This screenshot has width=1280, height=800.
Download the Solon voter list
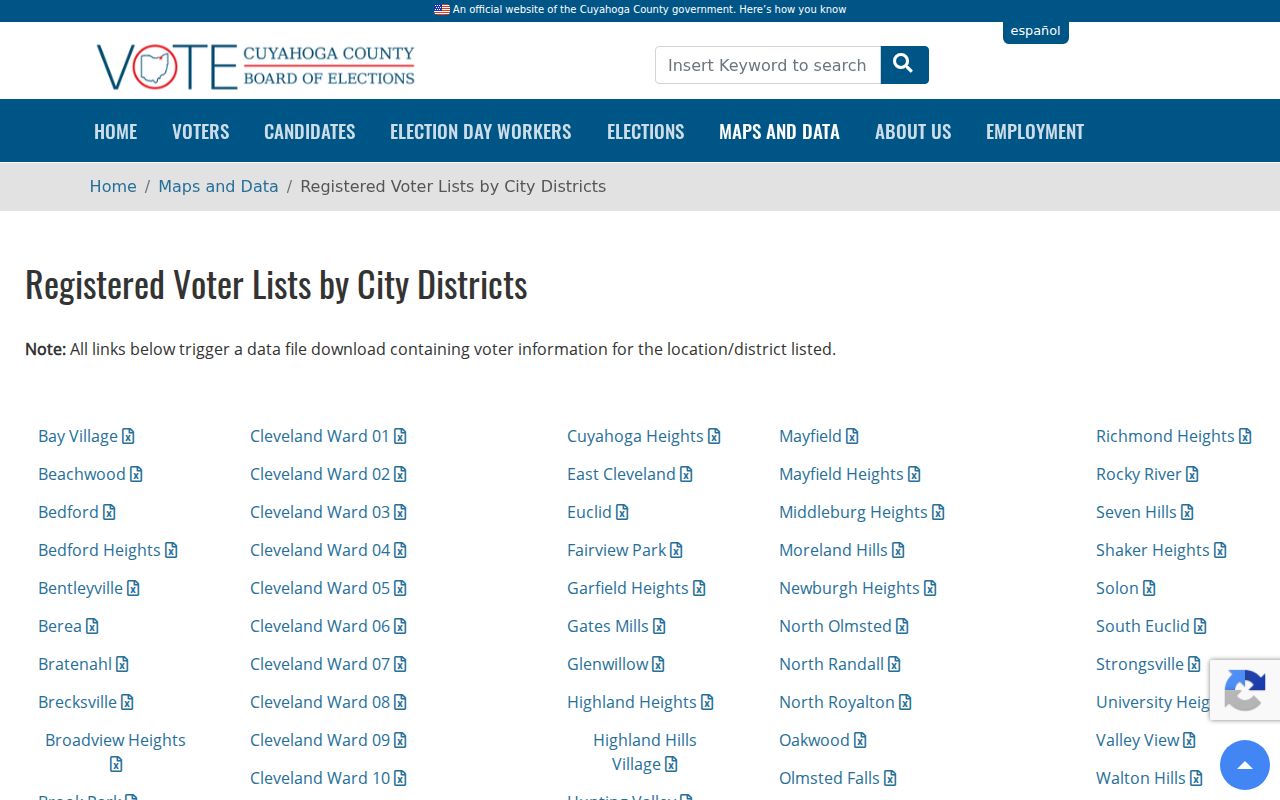click(1126, 588)
